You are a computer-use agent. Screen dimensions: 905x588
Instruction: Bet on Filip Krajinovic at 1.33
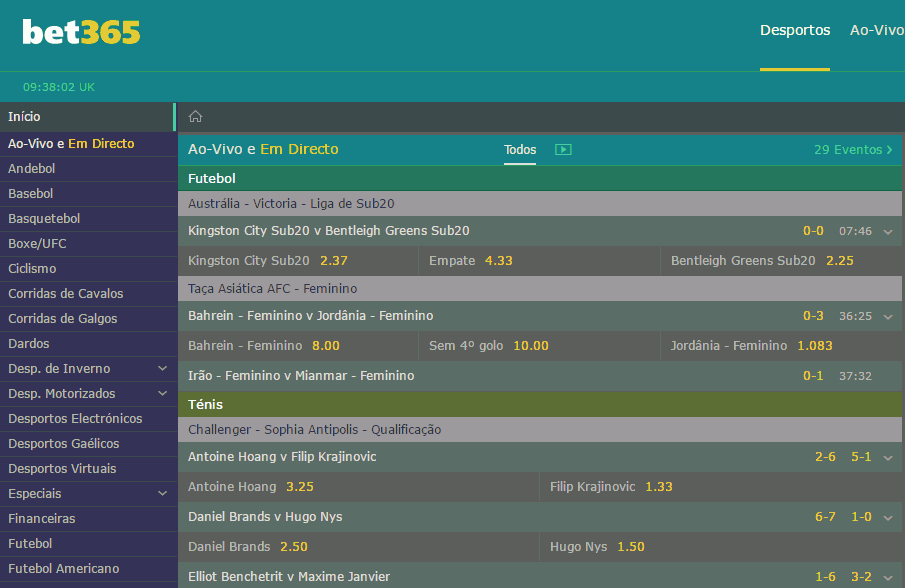tap(721, 486)
